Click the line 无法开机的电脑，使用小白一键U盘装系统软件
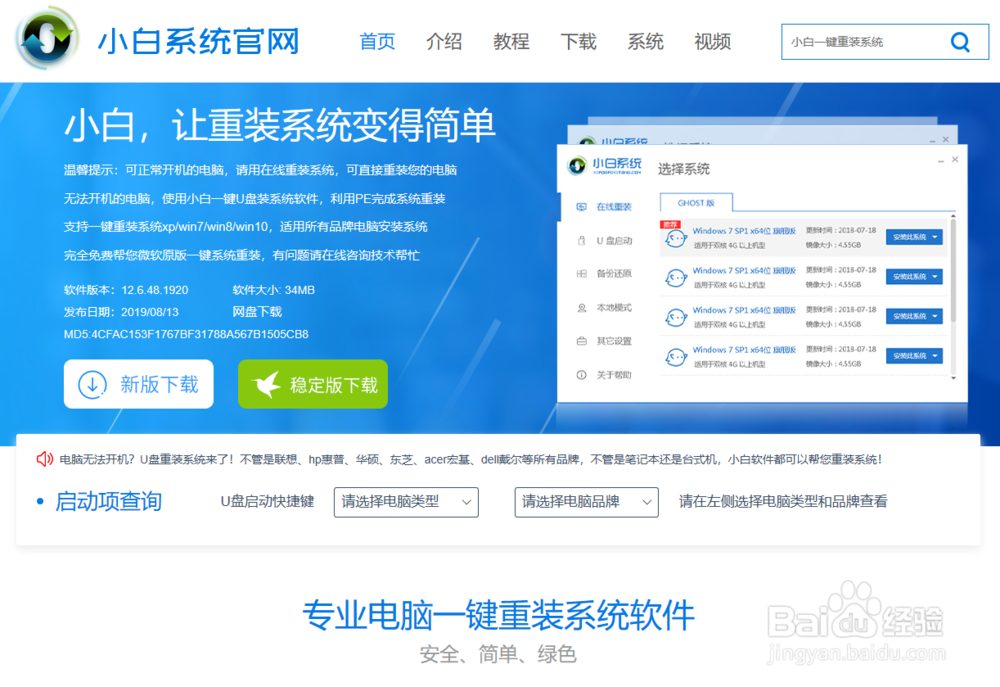 [x=254, y=198]
